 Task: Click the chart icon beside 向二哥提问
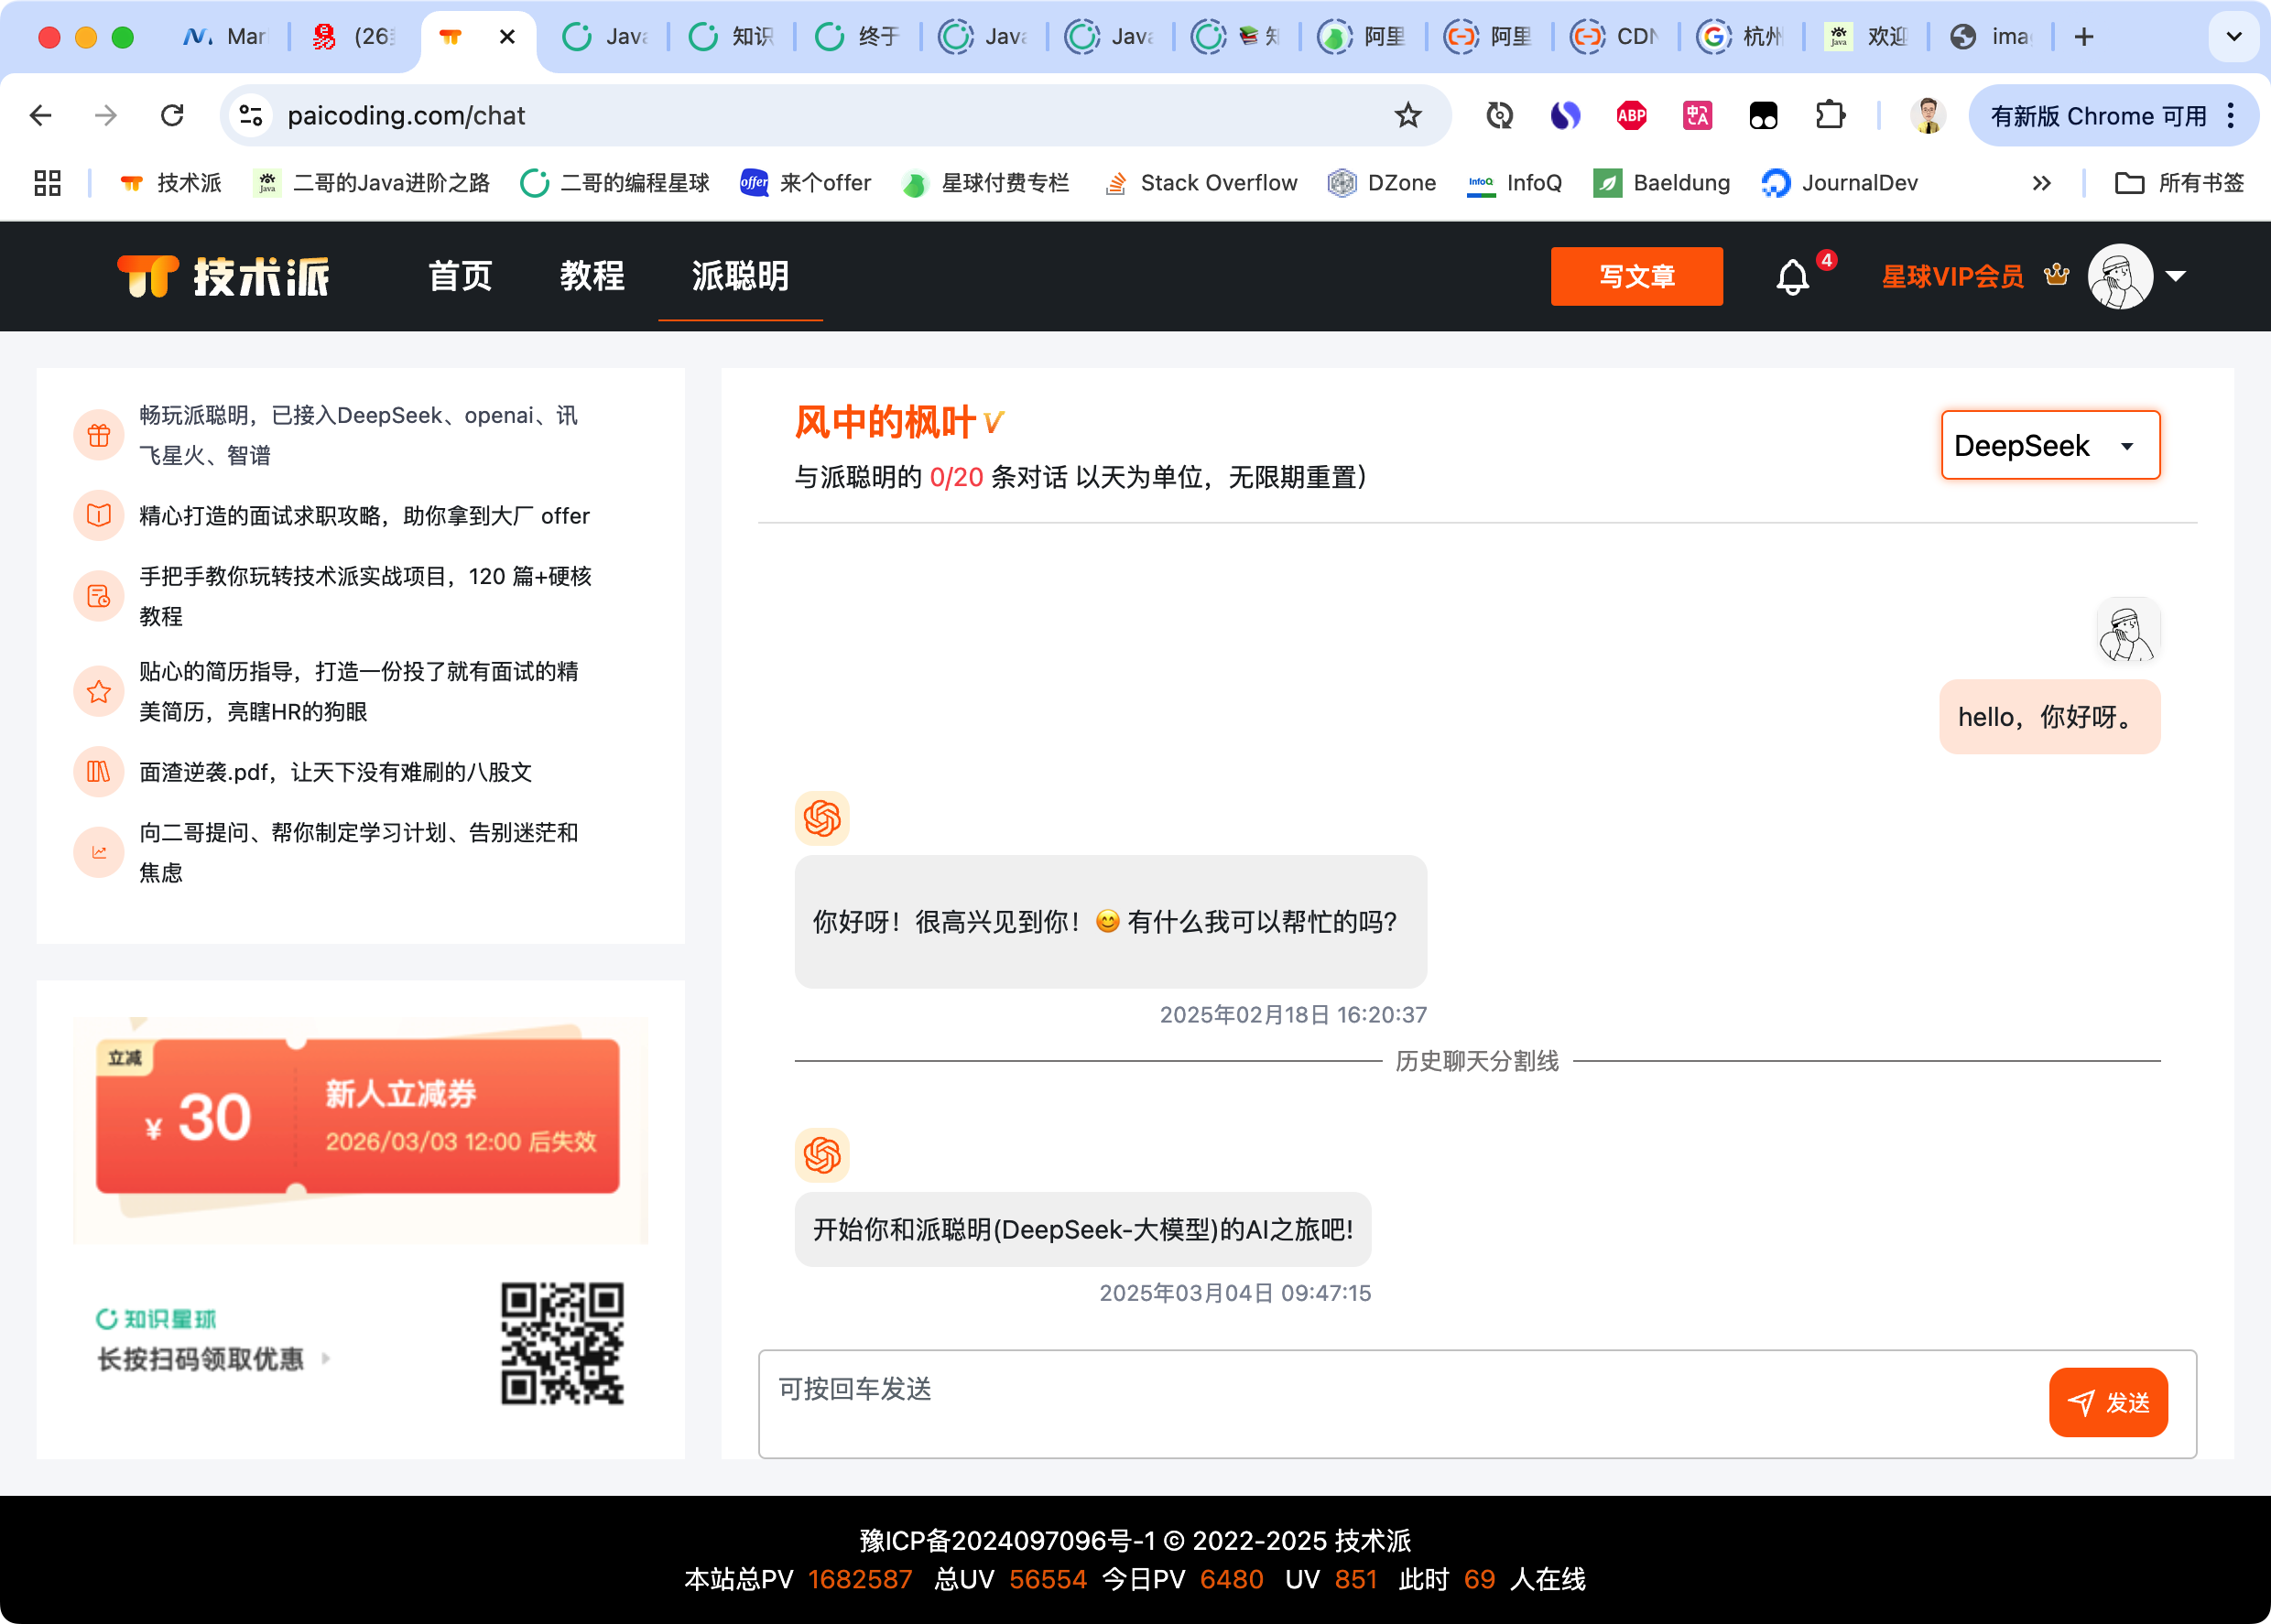(98, 852)
